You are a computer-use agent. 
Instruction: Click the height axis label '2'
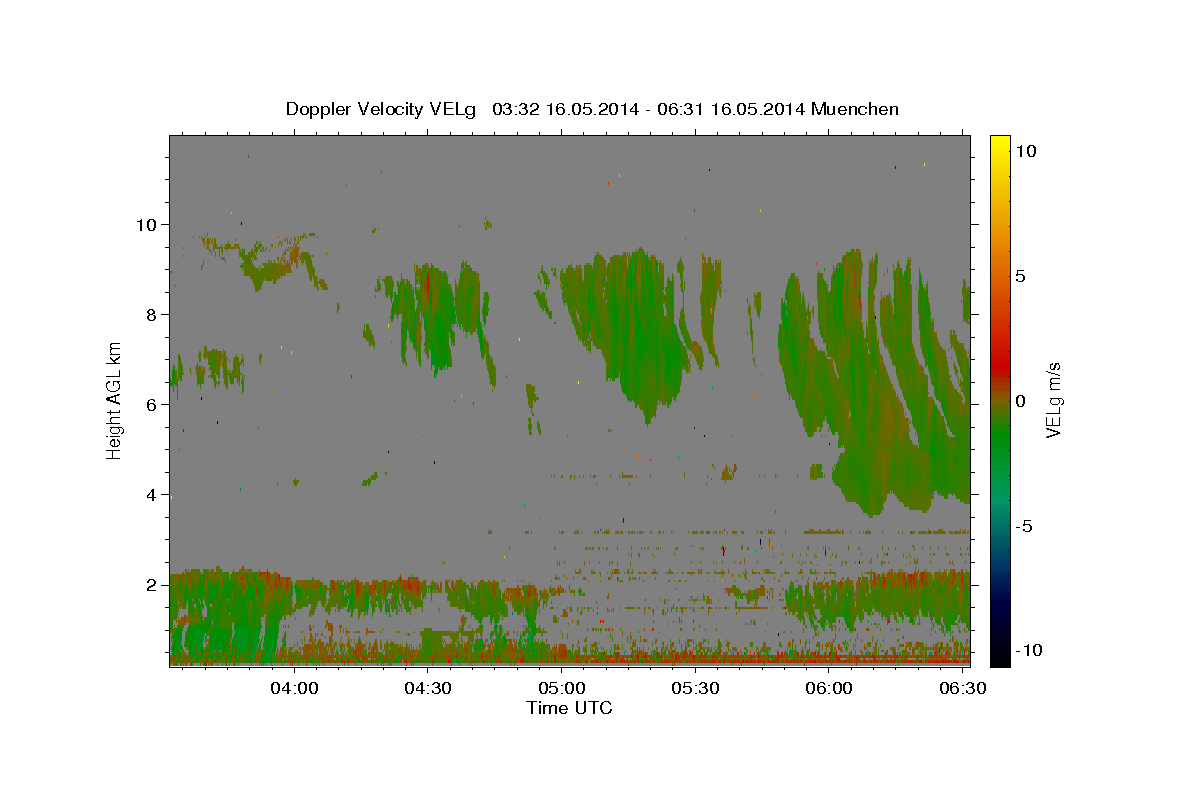click(149, 584)
